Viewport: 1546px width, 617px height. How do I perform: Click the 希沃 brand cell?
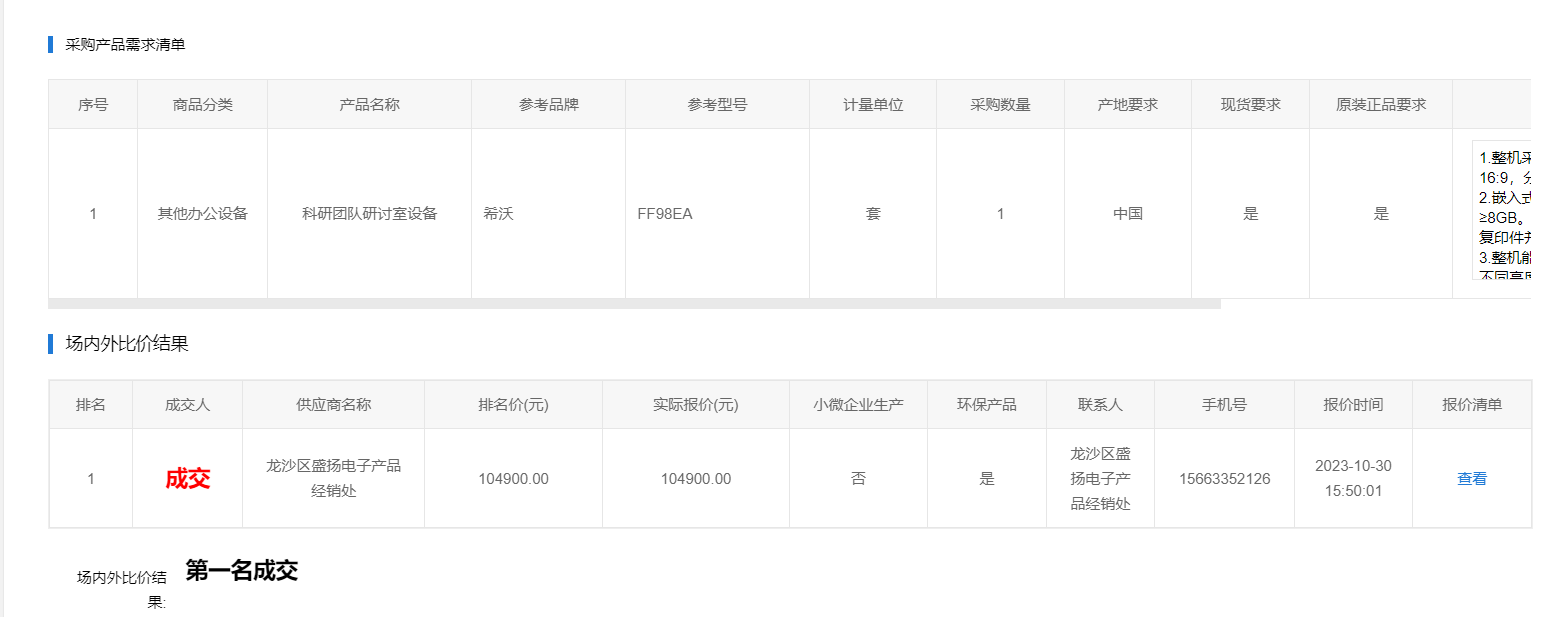point(498,214)
